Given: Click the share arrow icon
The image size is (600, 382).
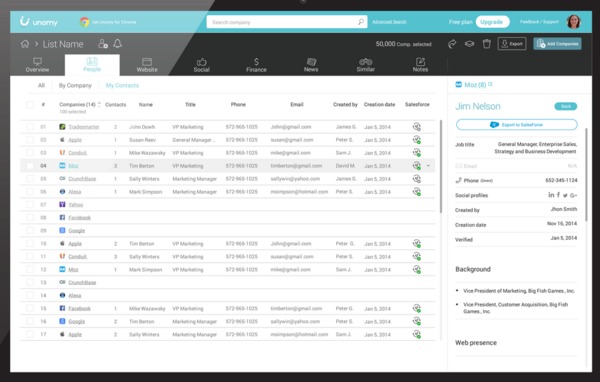Looking at the screenshot, I should point(452,44).
